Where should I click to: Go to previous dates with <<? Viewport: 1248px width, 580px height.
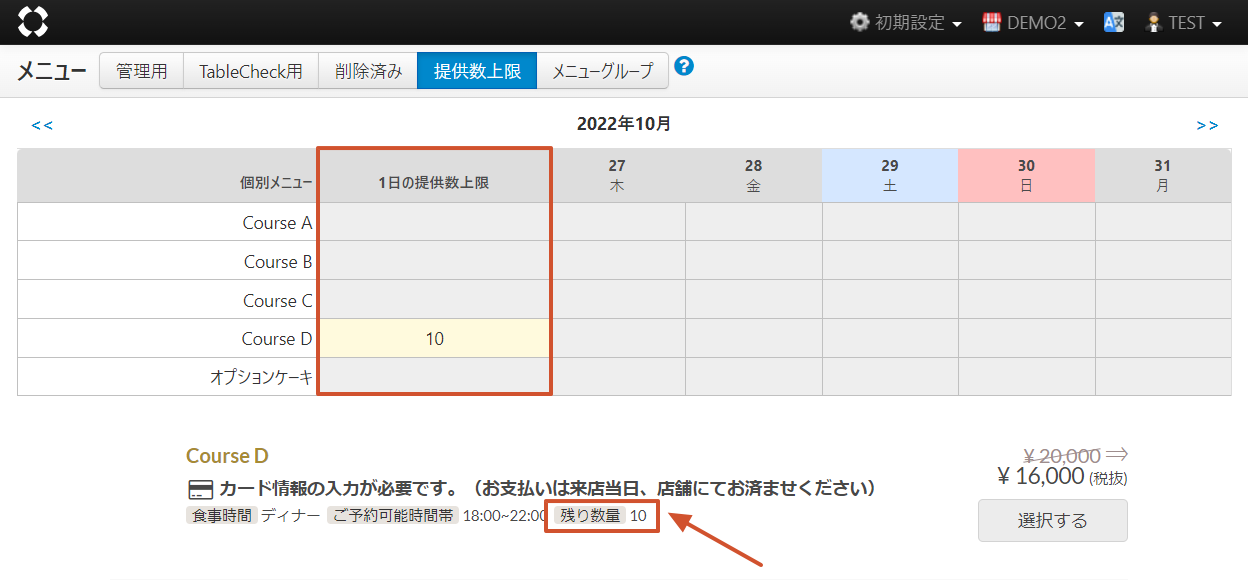(x=42, y=125)
